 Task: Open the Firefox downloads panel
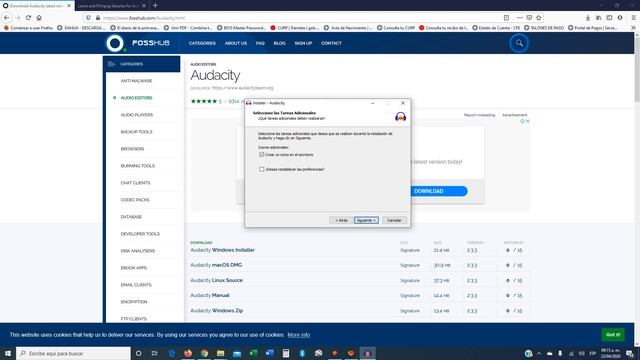[588, 18]
